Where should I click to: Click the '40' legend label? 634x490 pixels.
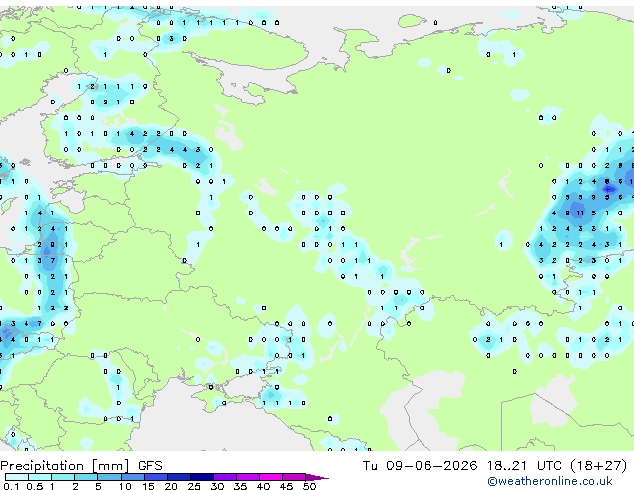(x=263, y=486)
